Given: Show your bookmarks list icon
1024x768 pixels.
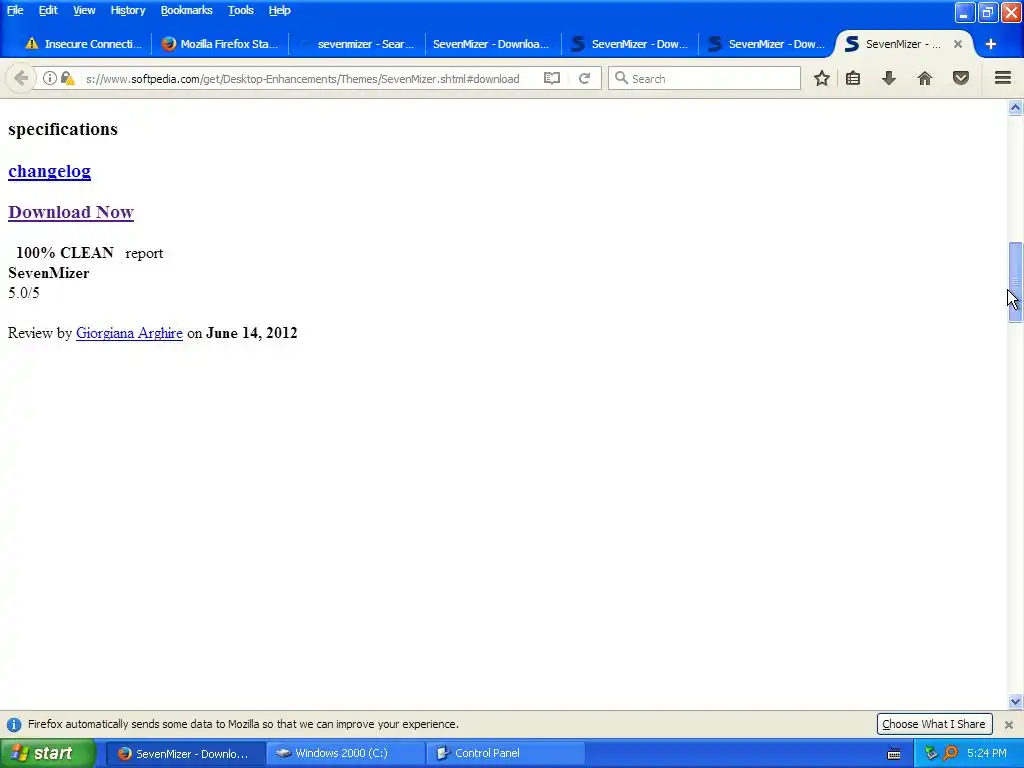Looking at the screenshot, I should click(x=853, y=78).
